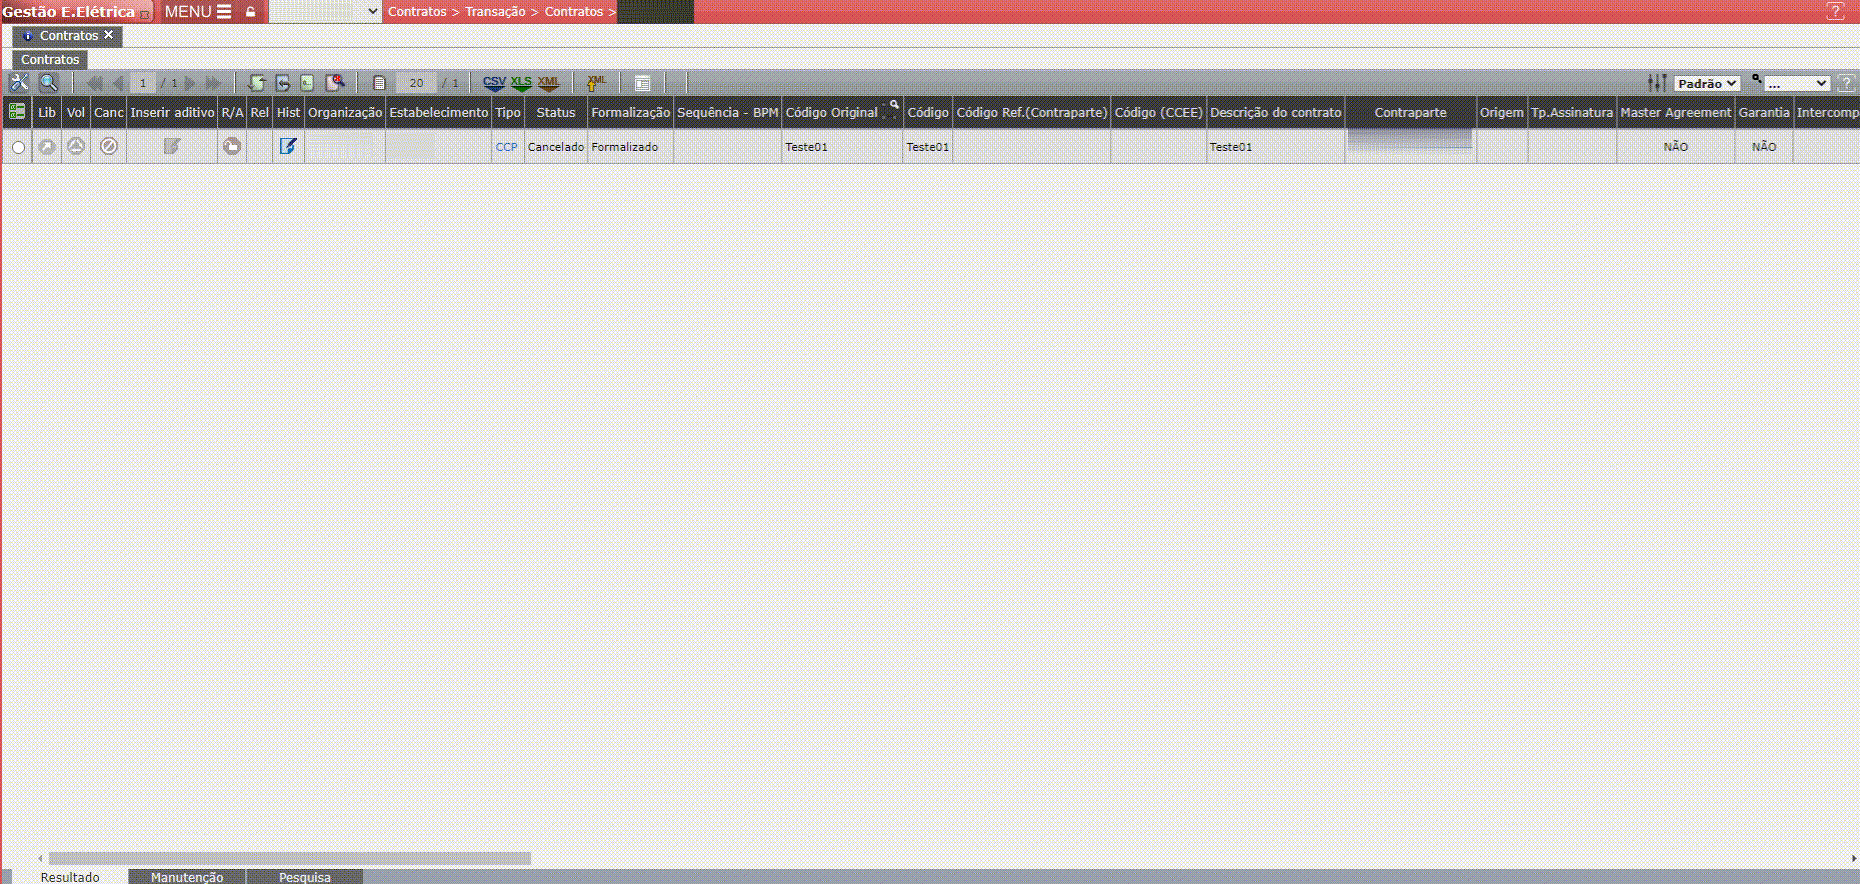Click the horizontal scrollbar at the bottom
This screenshot has height=884, width=1860.
point(290,858)
